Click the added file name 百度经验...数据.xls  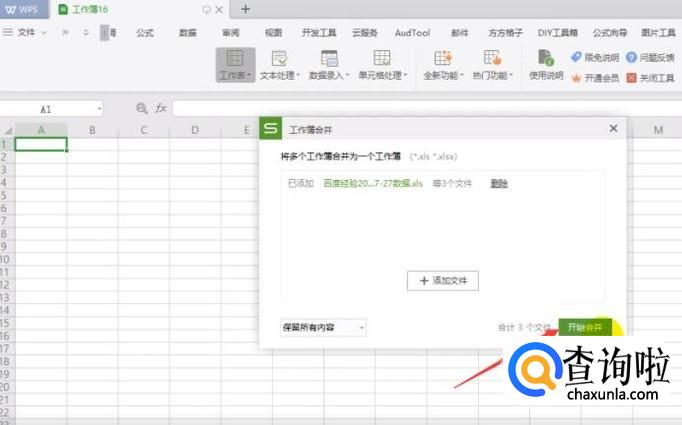(373, 184)
